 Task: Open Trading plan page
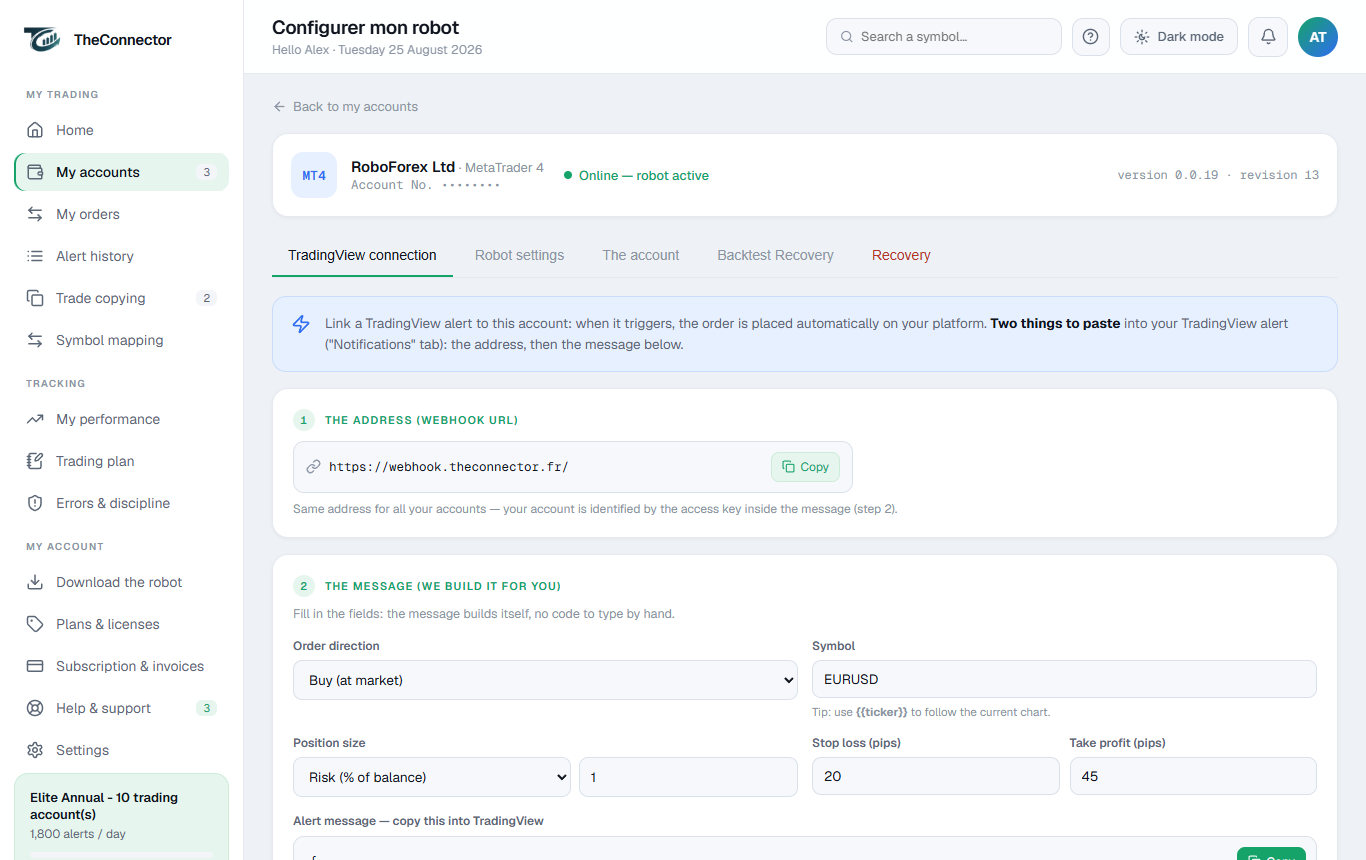121,461
